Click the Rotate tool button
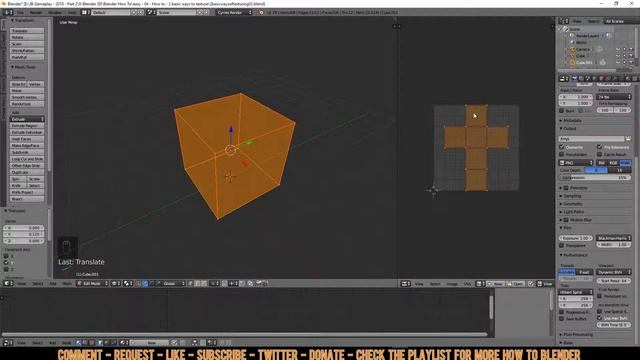Viewport: 640px width, 360px height. [27, 37]
